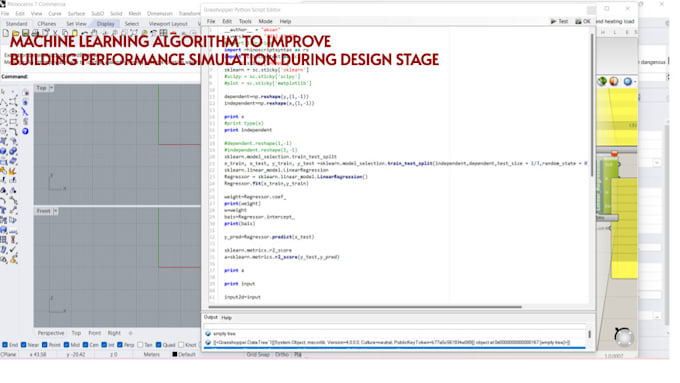Click the round blue sidebar icon
Viewport: 680px width, 383px height.
pyautogui.click(x=25, y=131)
